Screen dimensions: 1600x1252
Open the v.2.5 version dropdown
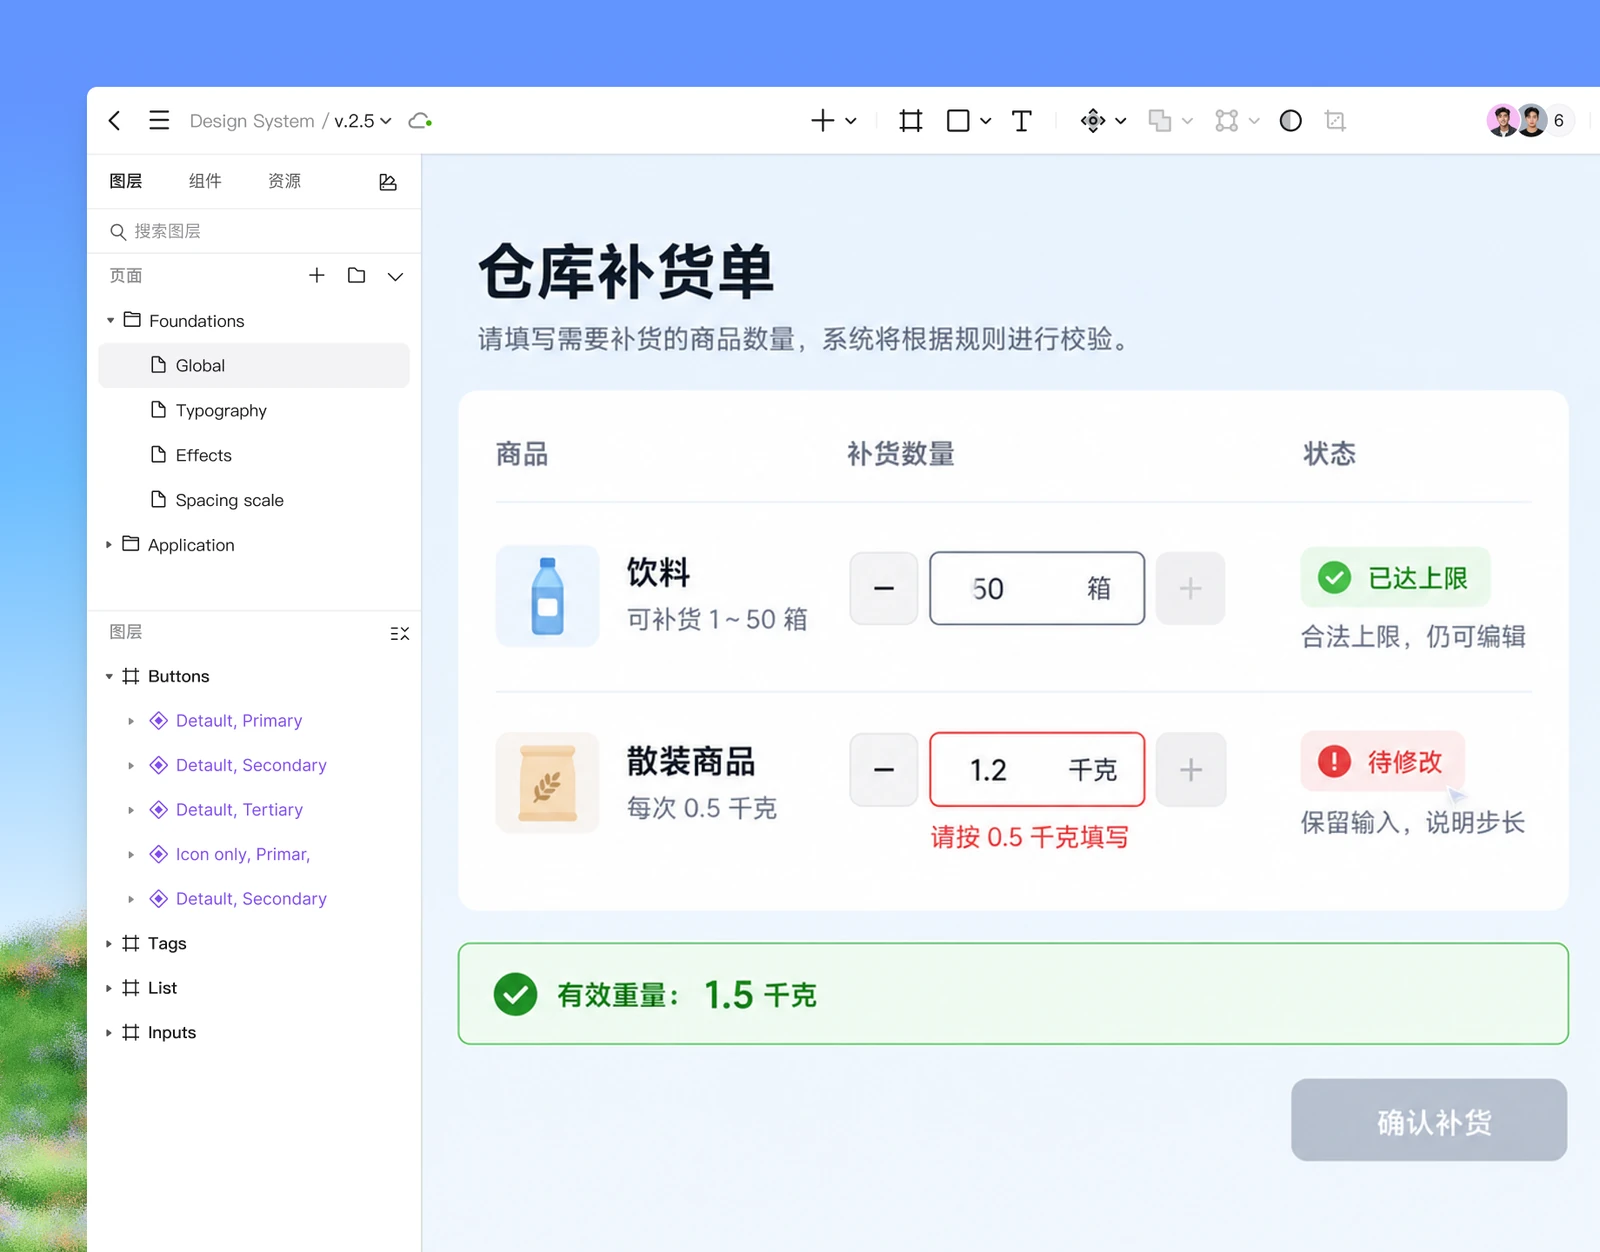[x=363, y=121]
